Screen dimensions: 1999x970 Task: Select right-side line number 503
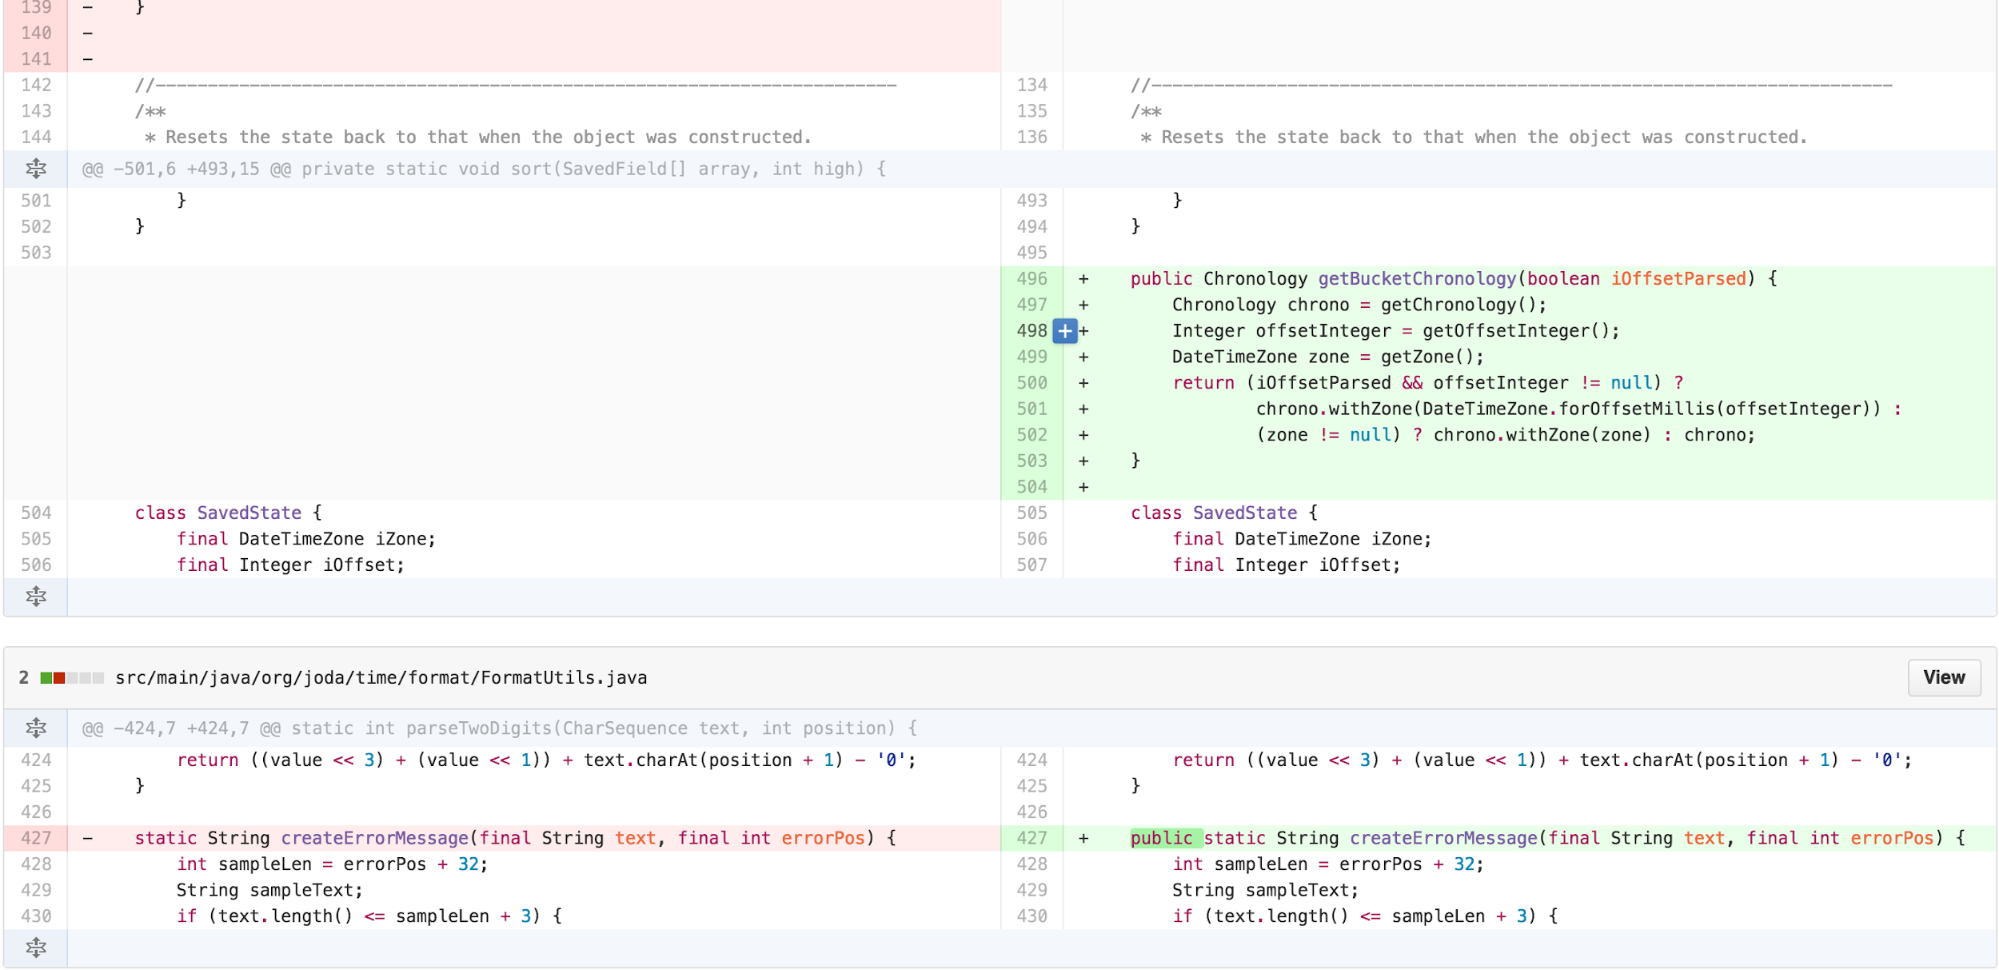click(x=1032, y=461)
